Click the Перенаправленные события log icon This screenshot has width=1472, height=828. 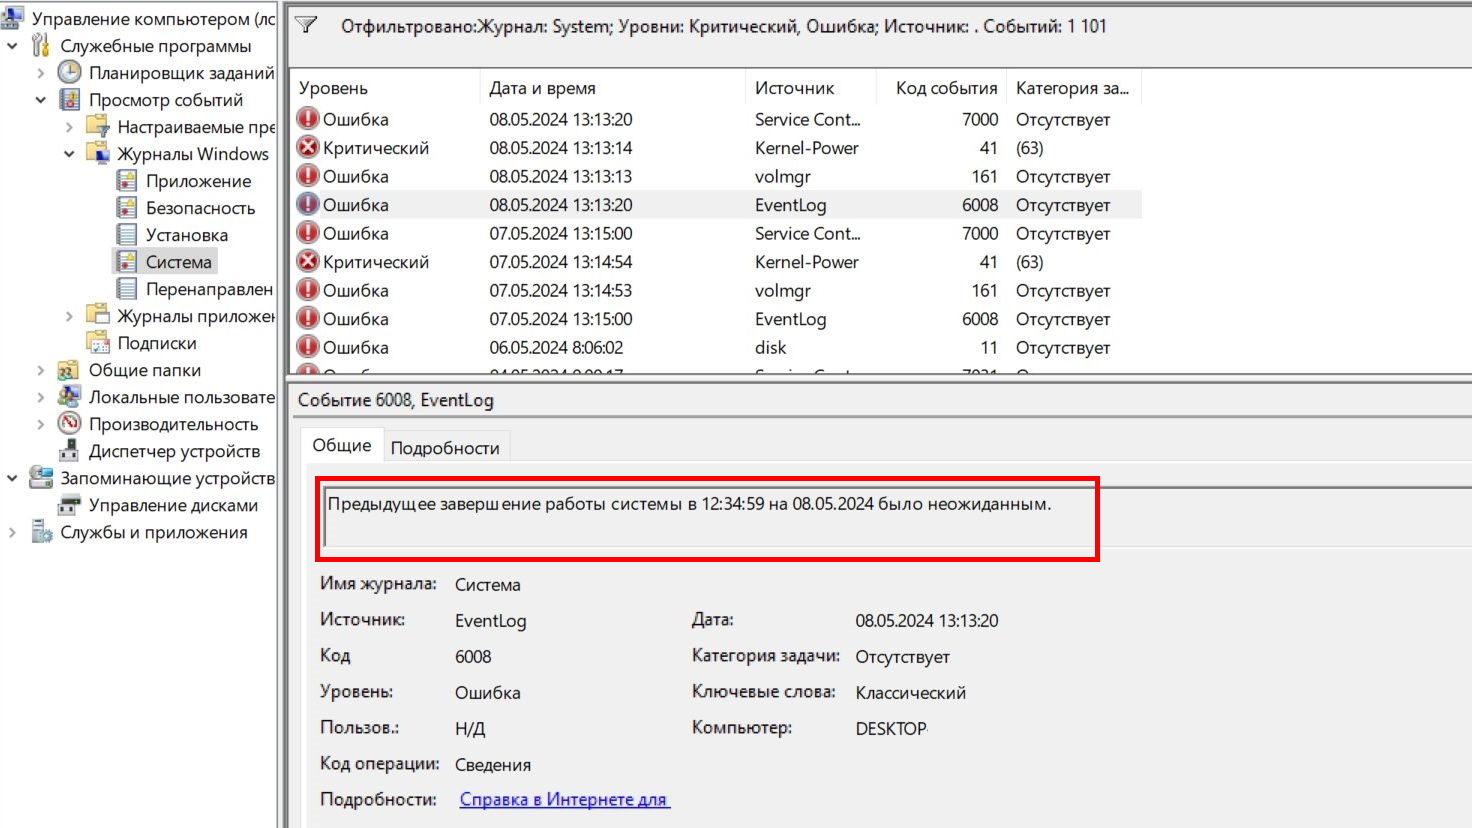coord(126,288)
